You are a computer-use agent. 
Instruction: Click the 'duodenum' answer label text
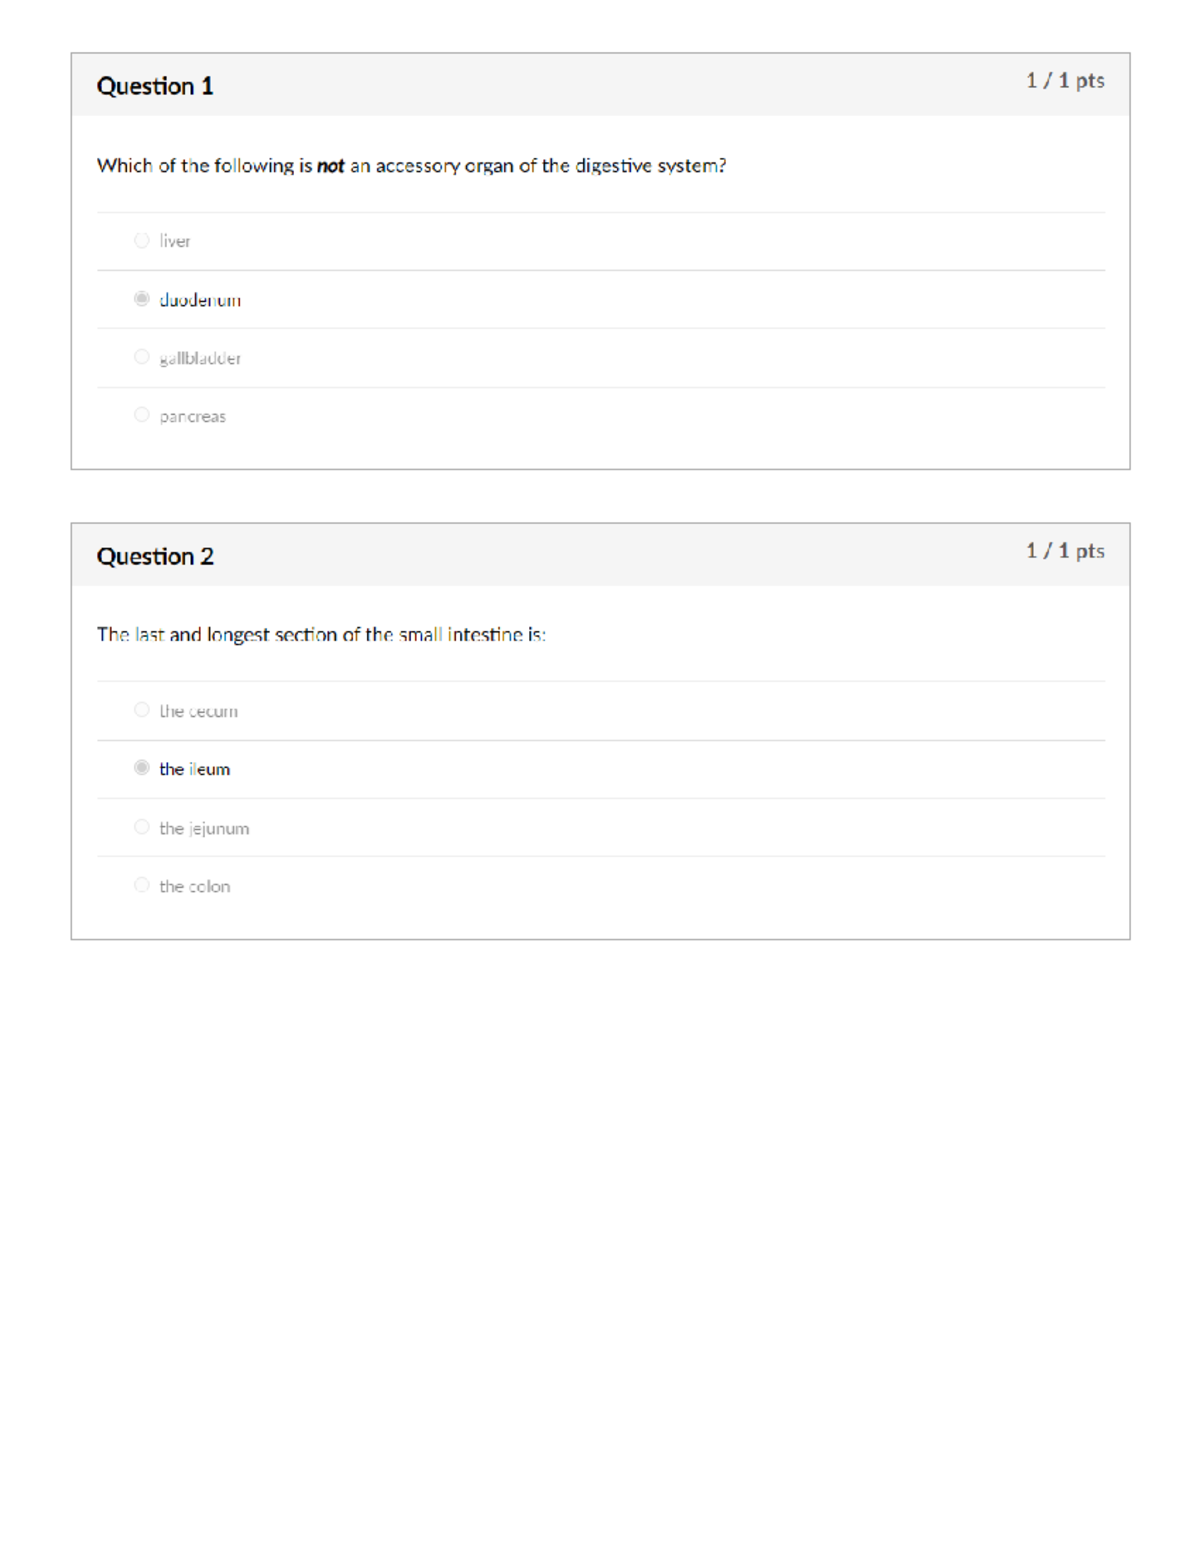point(200,300)
